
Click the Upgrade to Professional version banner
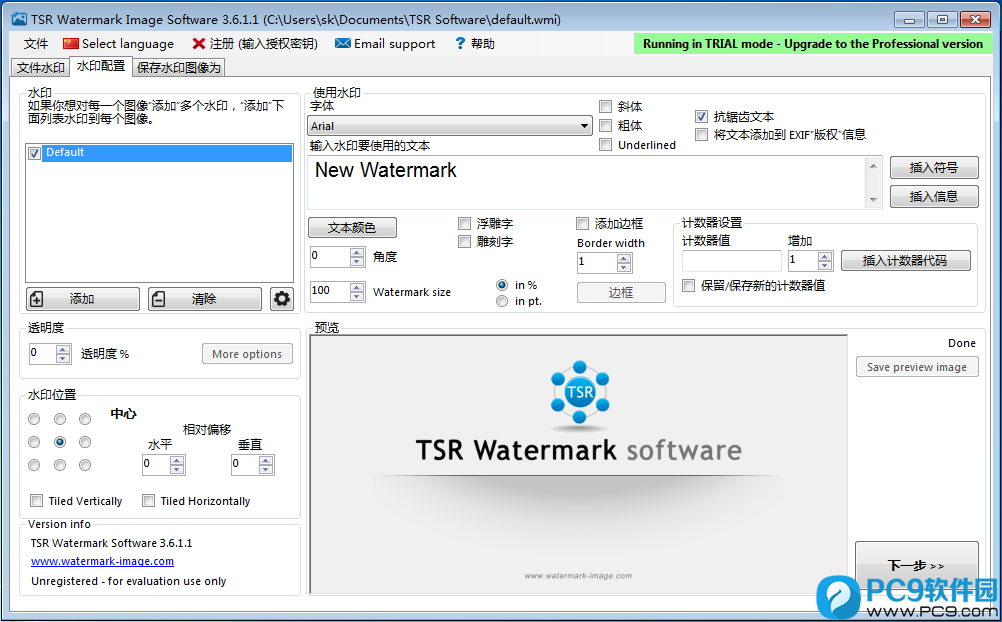pyautogui.click(x=813, y=43)
